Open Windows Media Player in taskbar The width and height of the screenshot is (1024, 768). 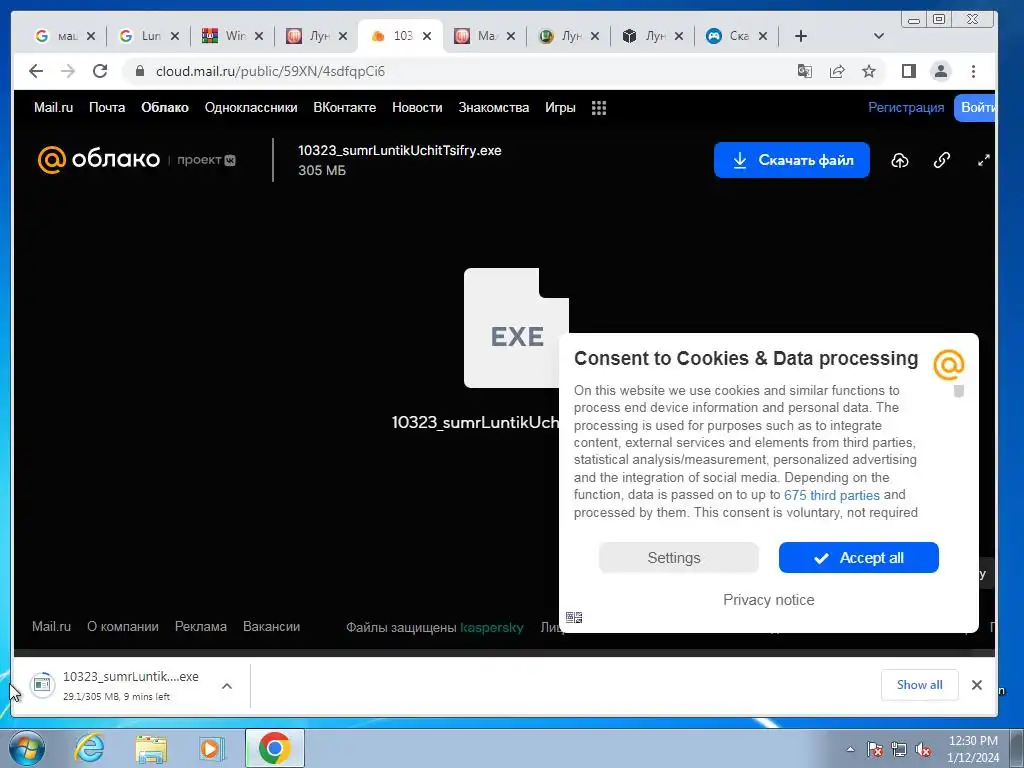coord(212,748)
